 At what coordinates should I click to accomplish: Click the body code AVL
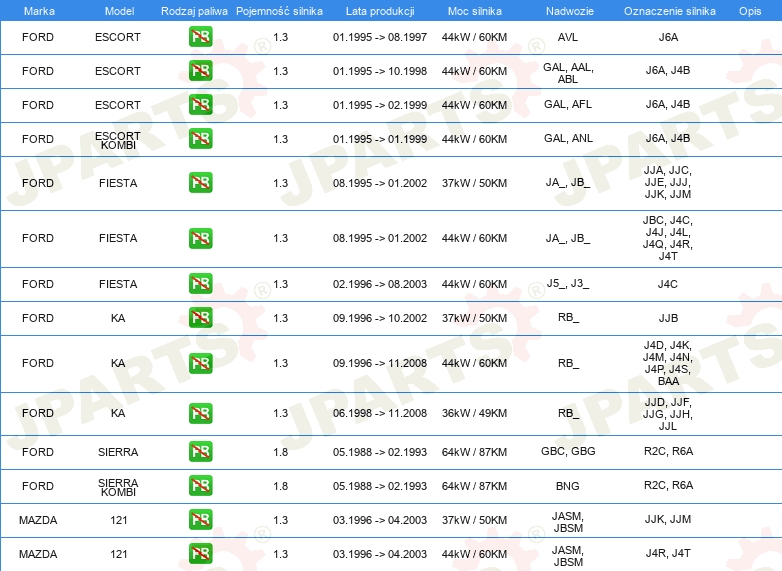click(x=568, y=37)
